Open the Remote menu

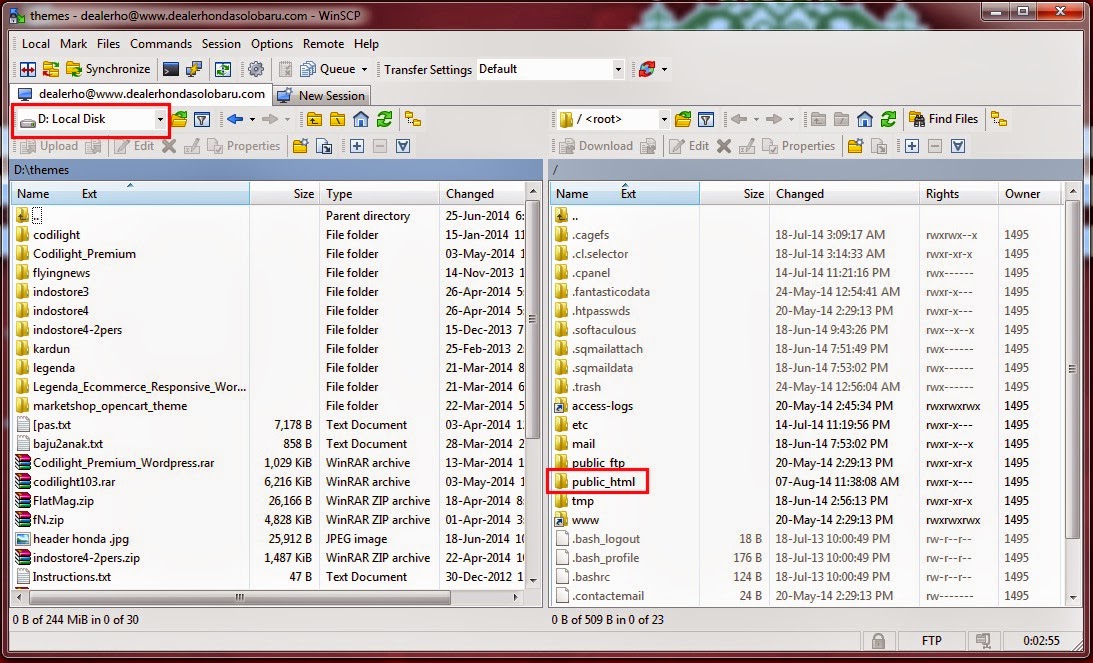coord(323,44)
